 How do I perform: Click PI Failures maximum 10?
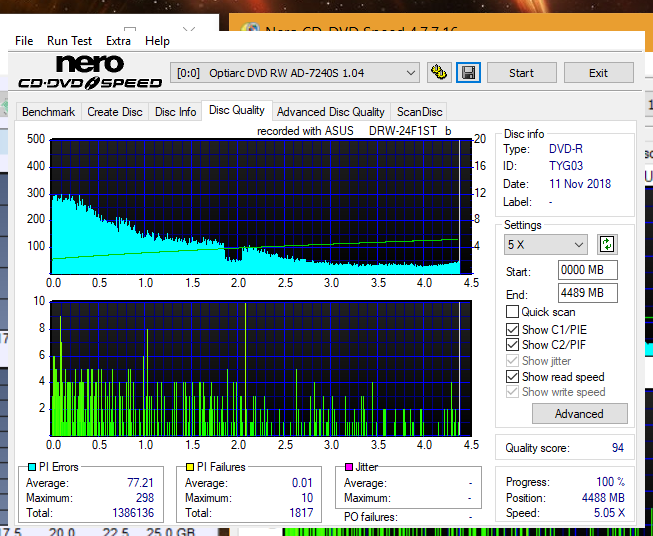point(307,498)
